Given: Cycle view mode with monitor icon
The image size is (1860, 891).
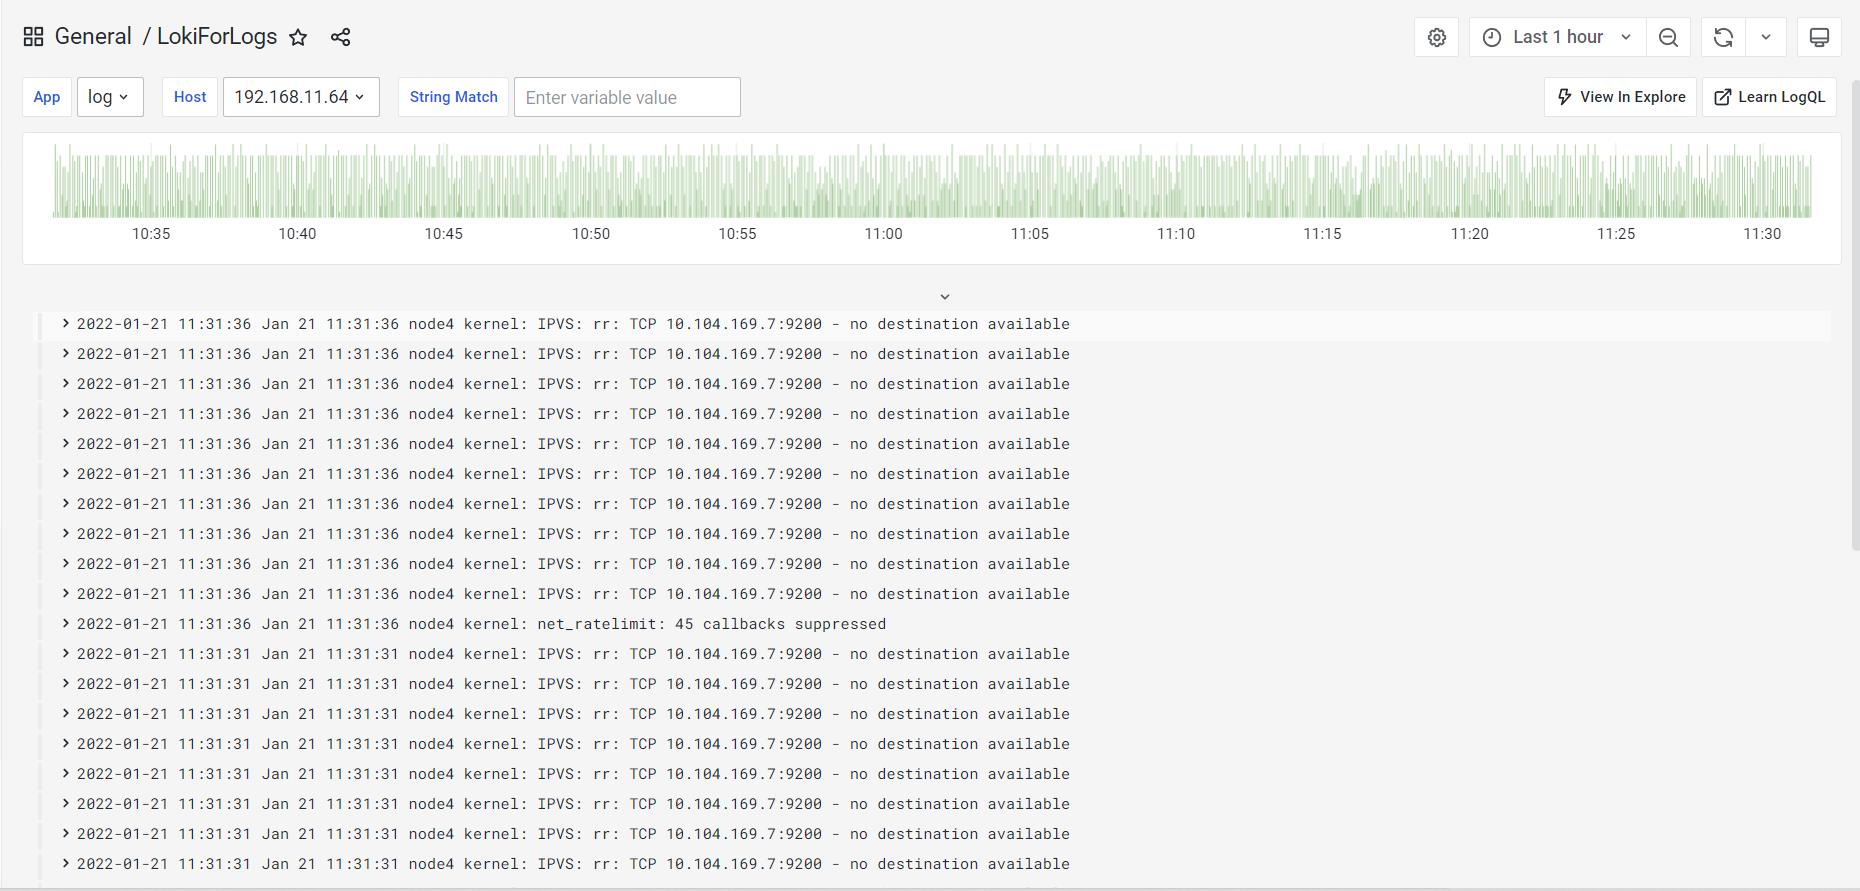Looking at the screenshot, I should (x=1819, y=37).
